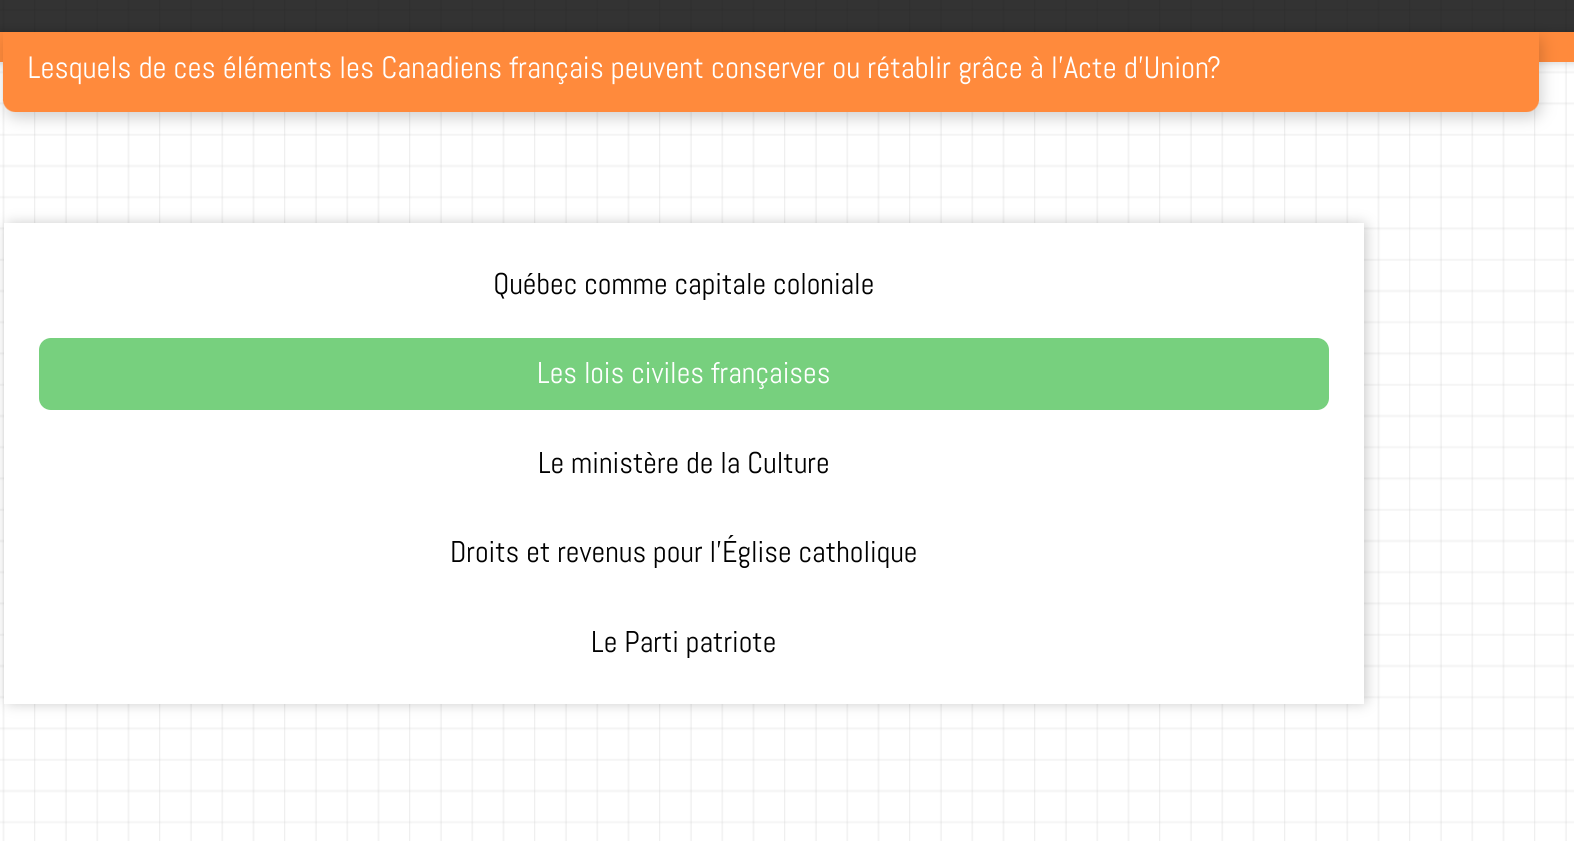Click the orange question banner text
1574x841 pixels.
point(623,69)
